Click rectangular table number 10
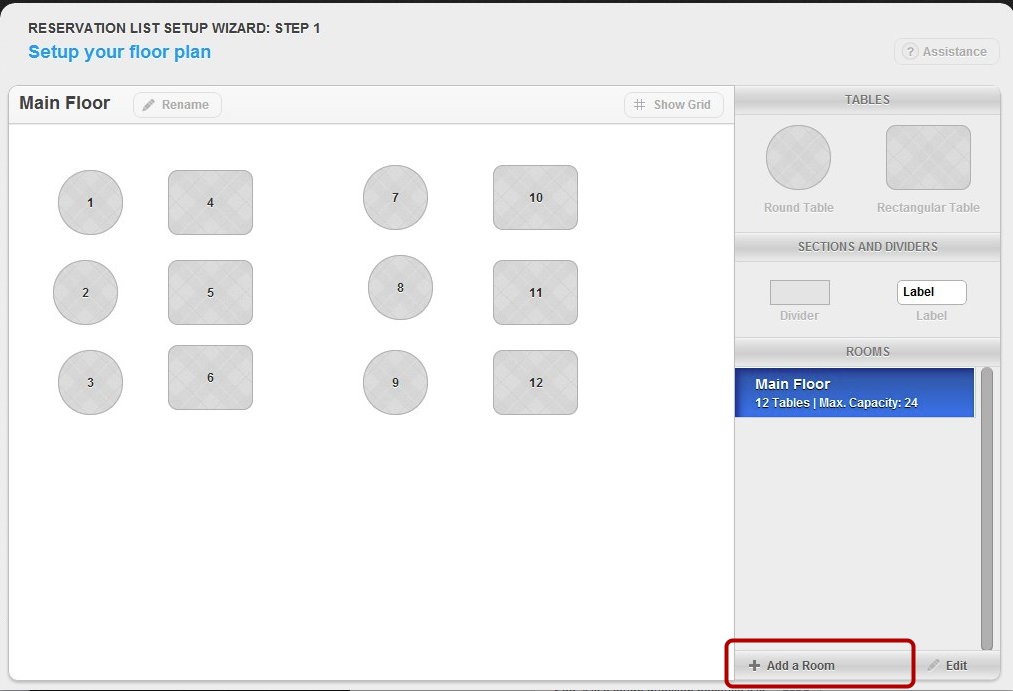1013x691 pixels. tap(535, 197)
